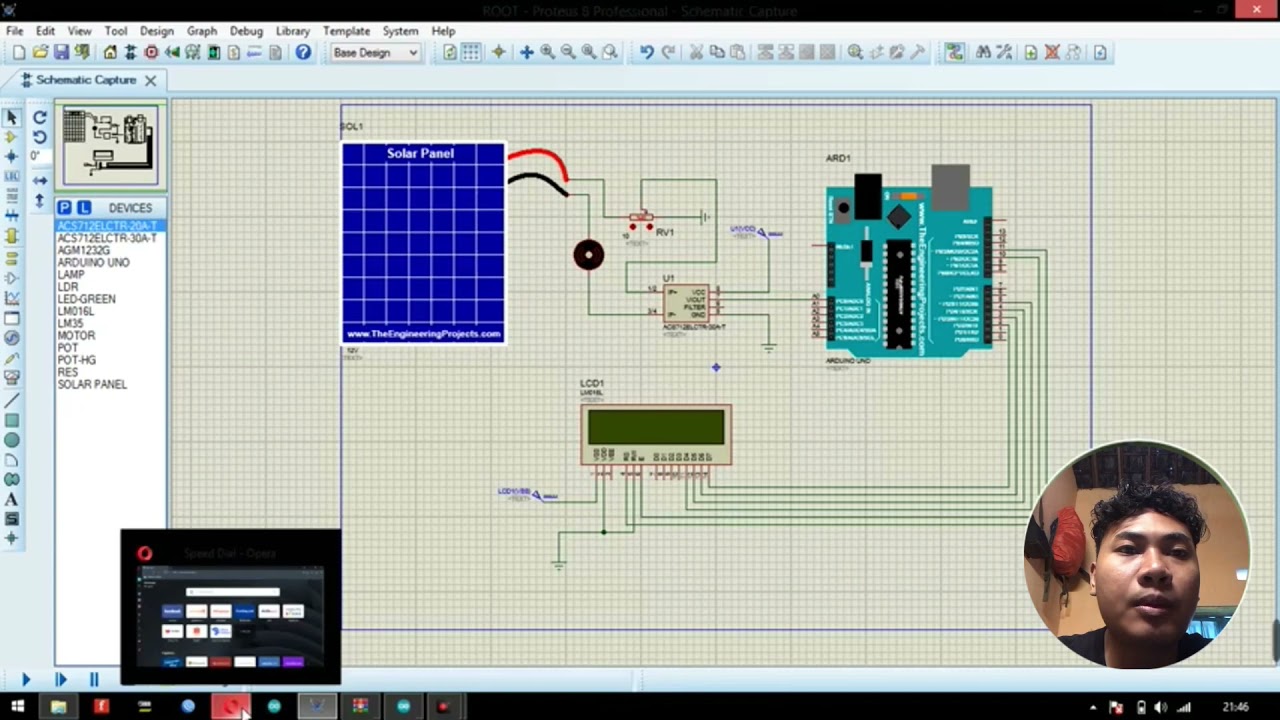Open the Design menu
The height and width of the screenshot is (720, 1280).
[156, 31]
